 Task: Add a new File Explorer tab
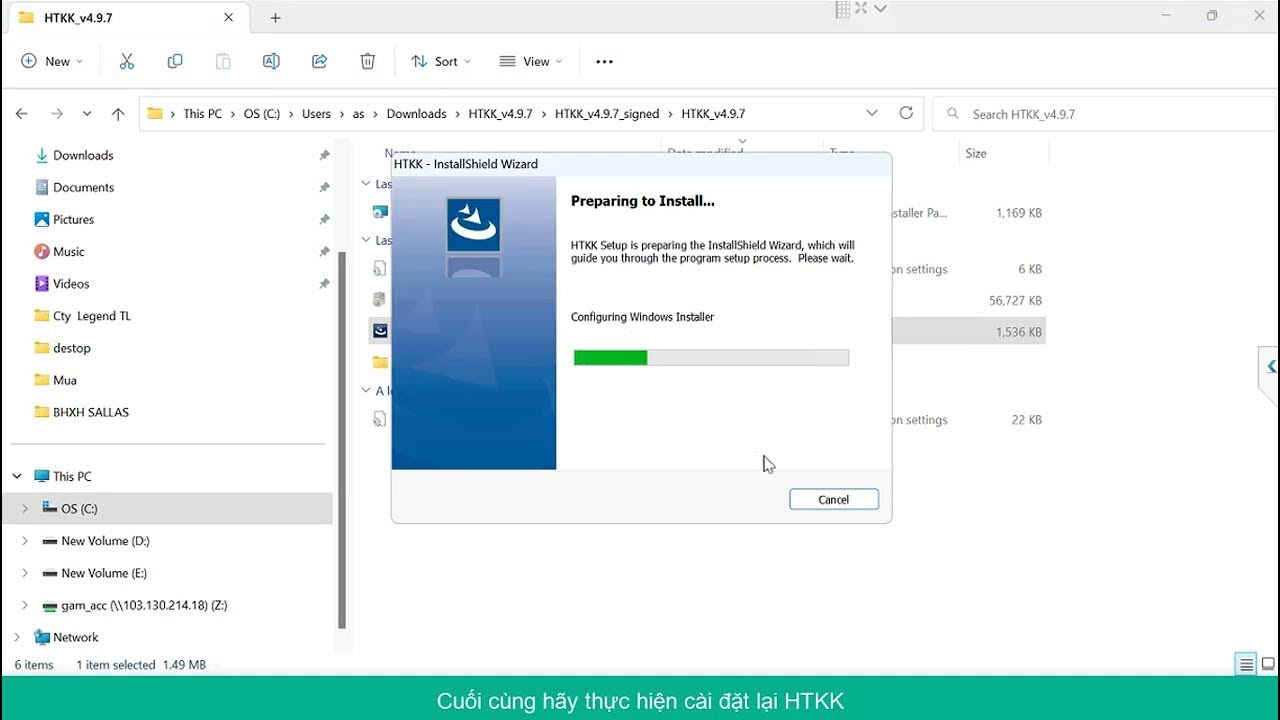point(275,18)
